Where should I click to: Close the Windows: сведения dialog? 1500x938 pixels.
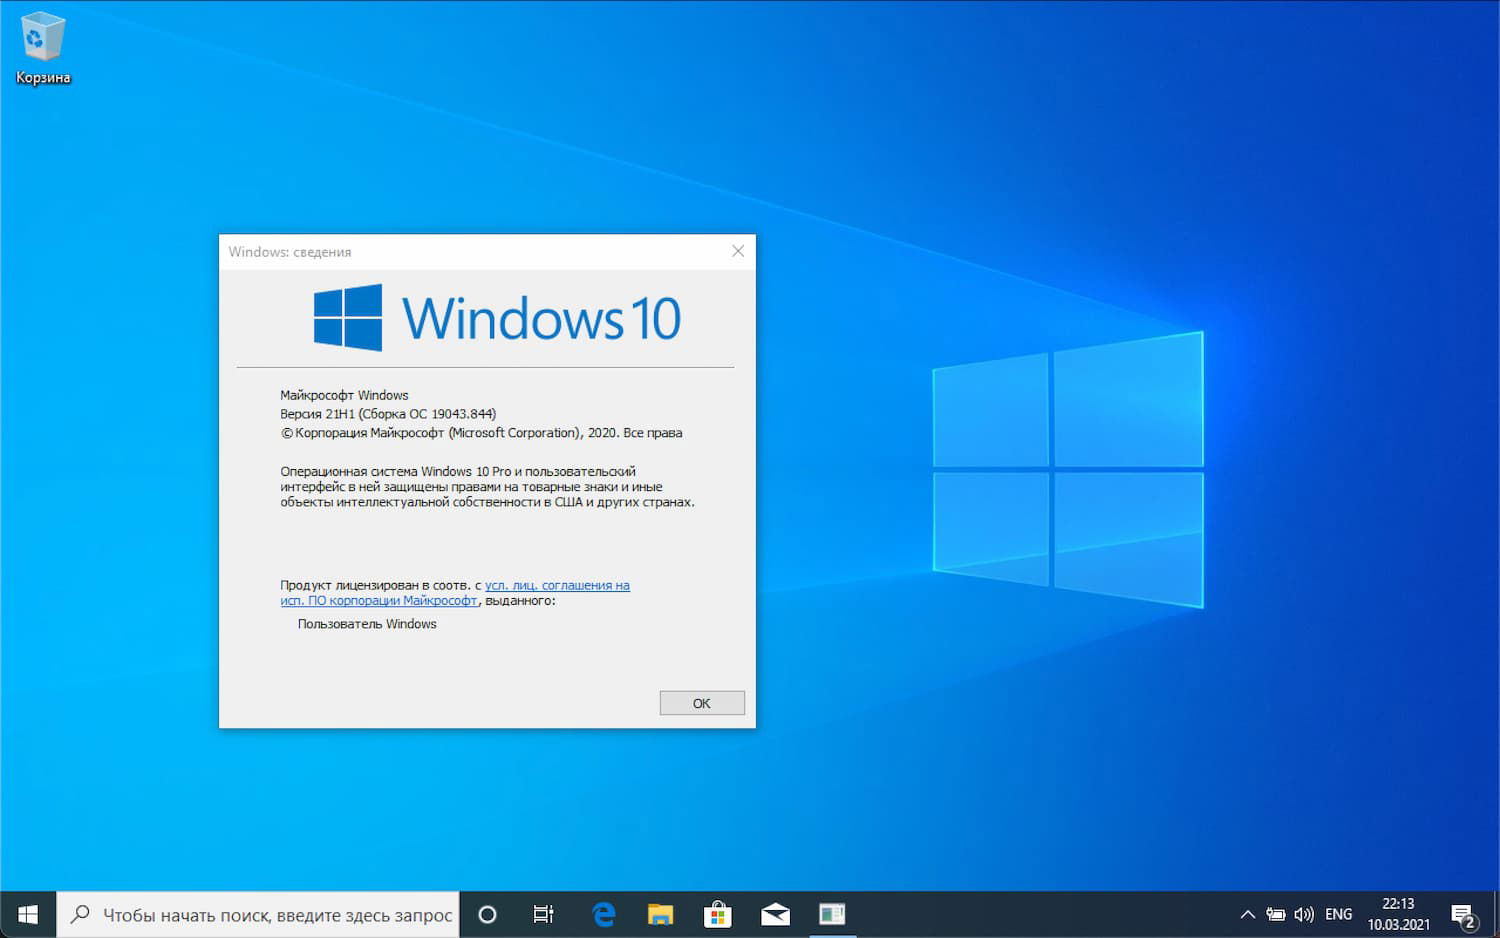[x=738, y=251]
